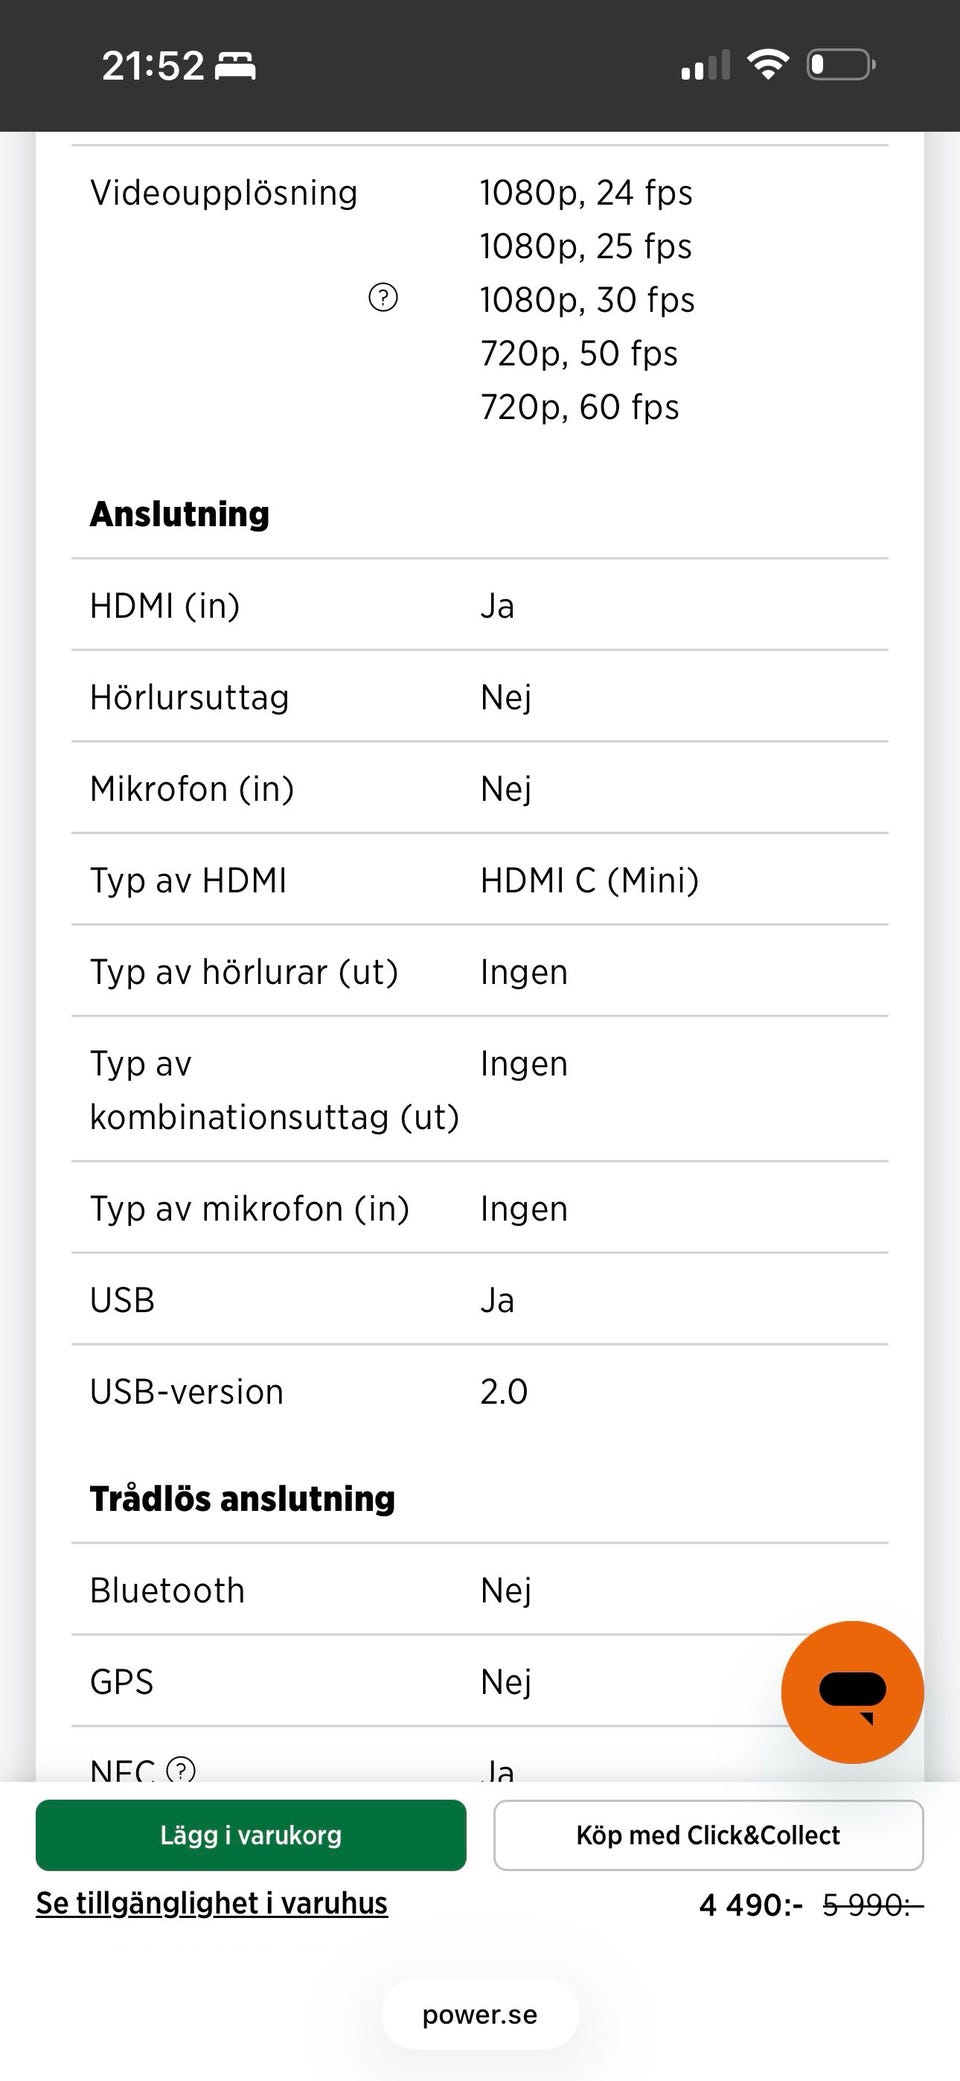Open help icon beside Videoupplösning

pyautogui.click(x=383, y=298)
